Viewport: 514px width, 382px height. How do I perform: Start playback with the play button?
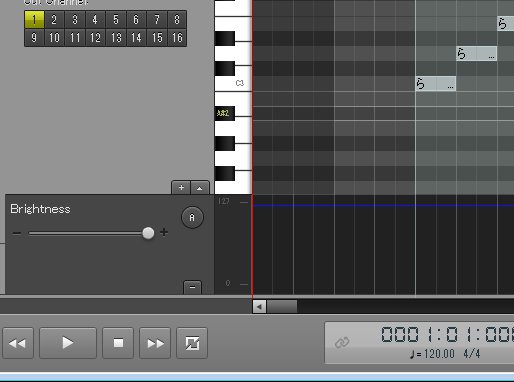tap(68, 343)
